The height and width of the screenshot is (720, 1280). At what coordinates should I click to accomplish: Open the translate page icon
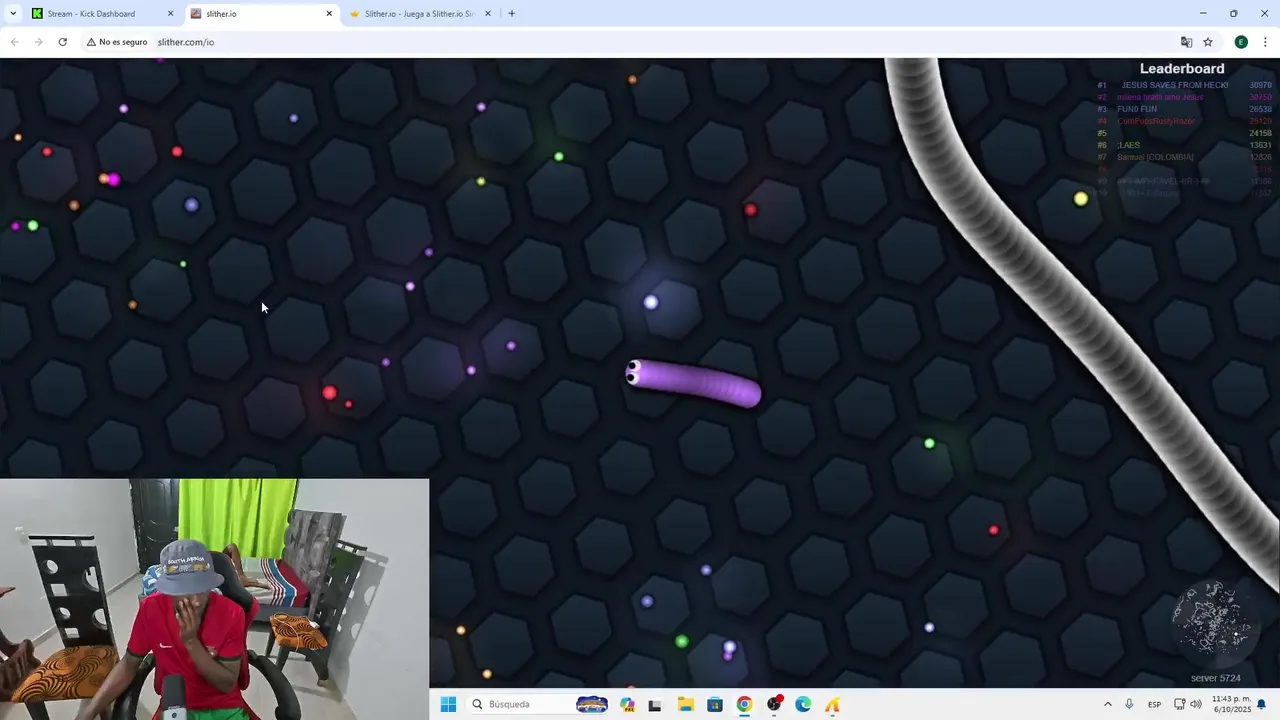(1186, 42)
